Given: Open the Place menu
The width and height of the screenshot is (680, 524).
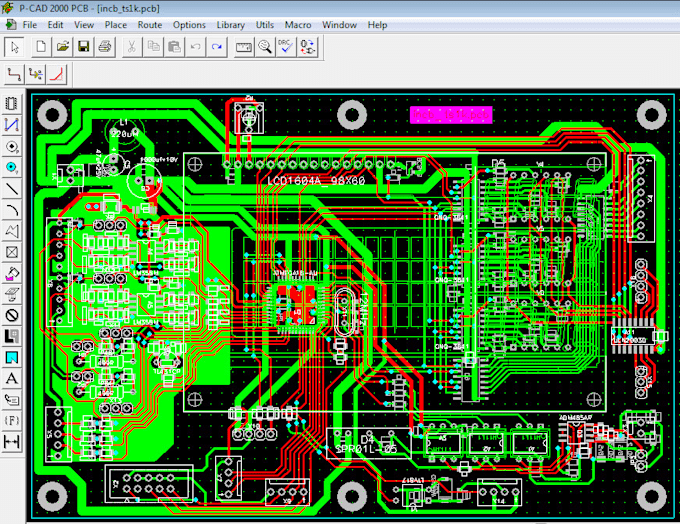Looking at the screenshot, I should [116, 25].
